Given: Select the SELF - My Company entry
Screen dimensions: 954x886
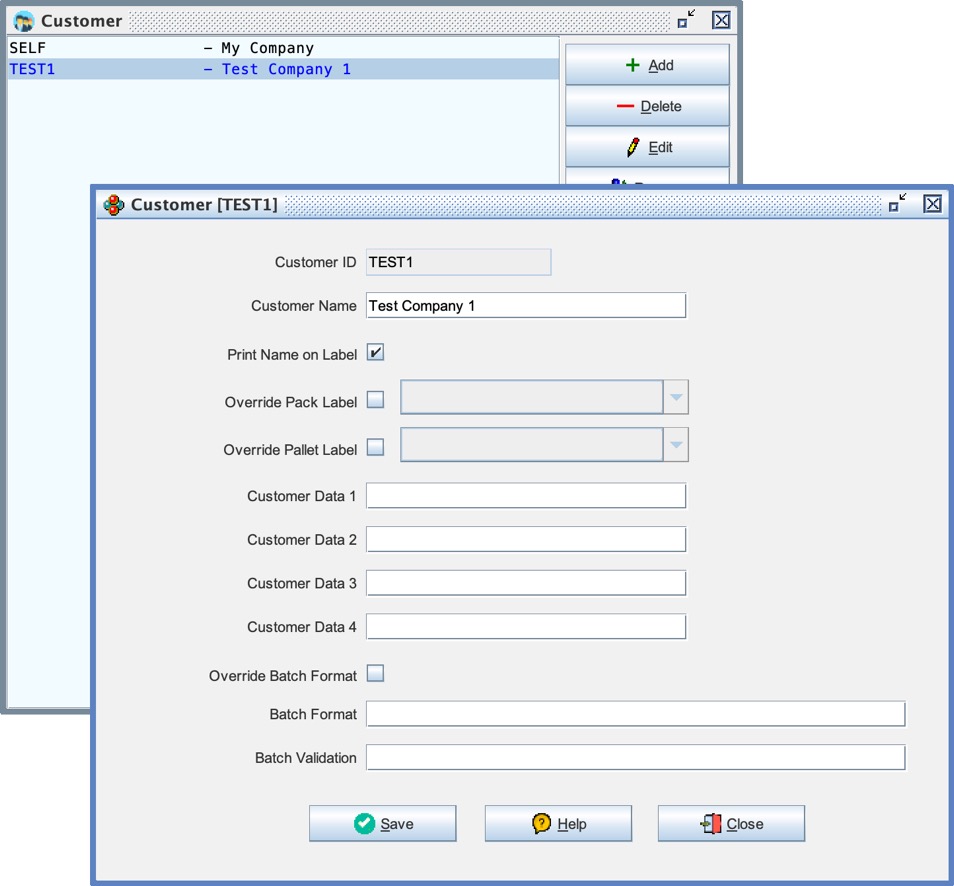Looking at the screenshot, I should [160, 48].
